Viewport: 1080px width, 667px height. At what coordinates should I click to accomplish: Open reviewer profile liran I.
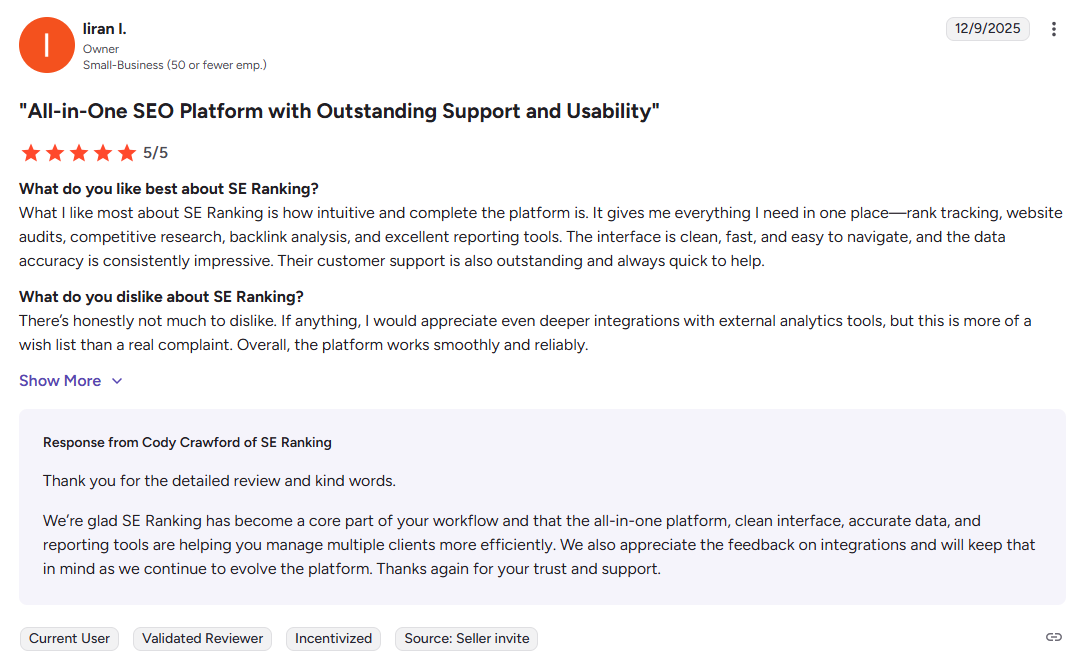pyautogui.click(x=105, y=29)
